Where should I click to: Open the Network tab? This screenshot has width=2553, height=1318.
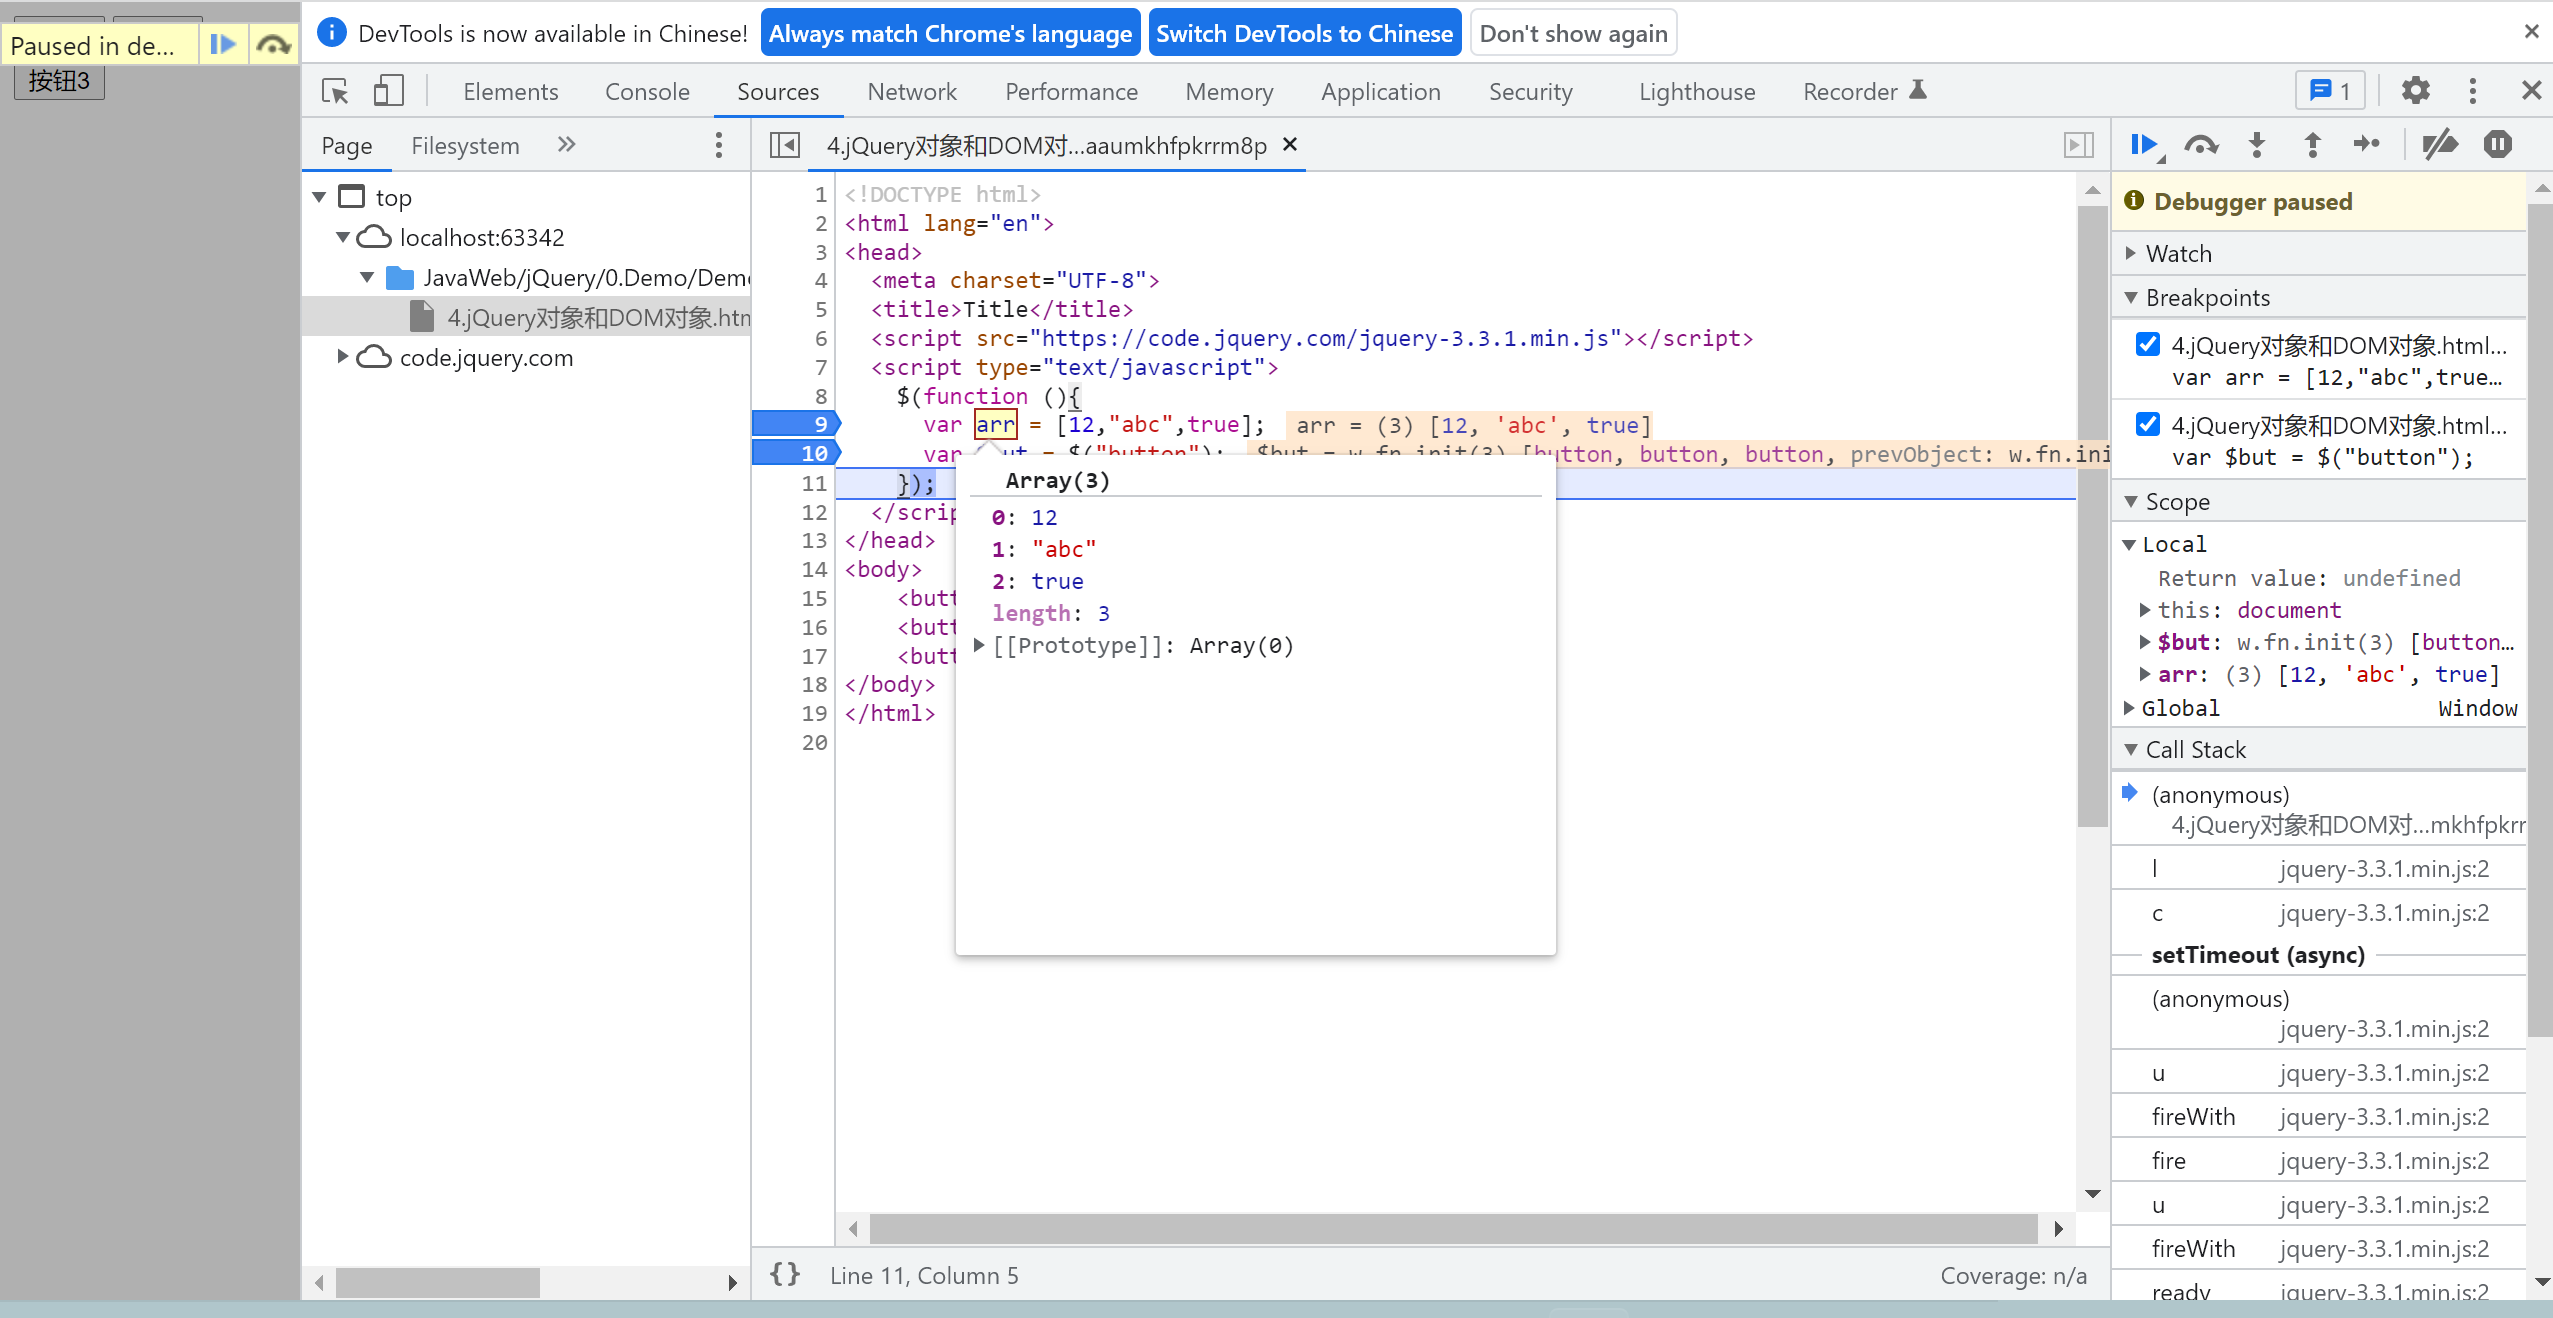click(x=912, y=92)
